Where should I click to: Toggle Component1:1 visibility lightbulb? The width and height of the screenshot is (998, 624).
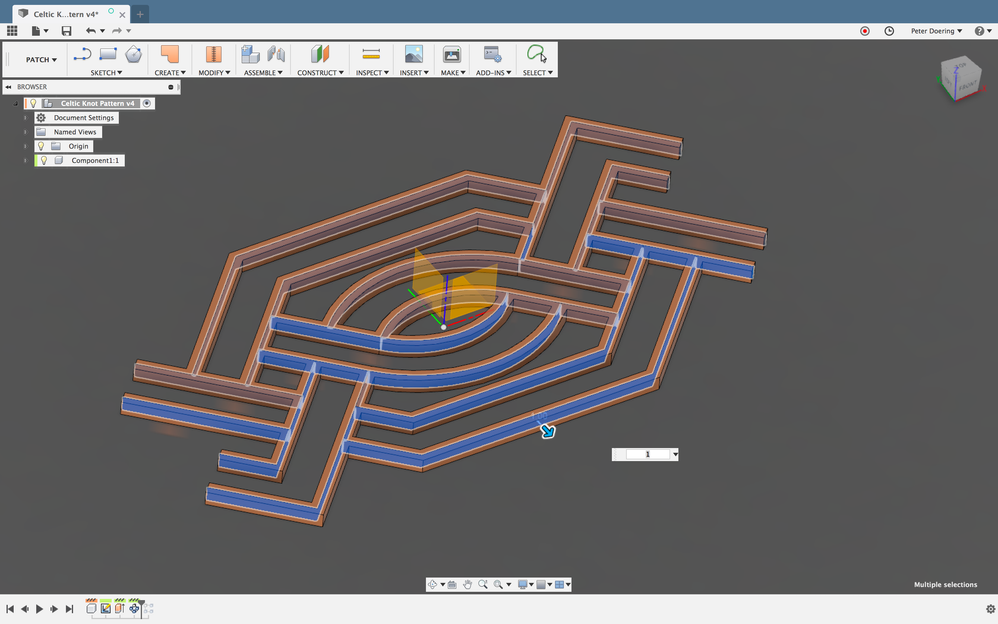tap(44, 160)
